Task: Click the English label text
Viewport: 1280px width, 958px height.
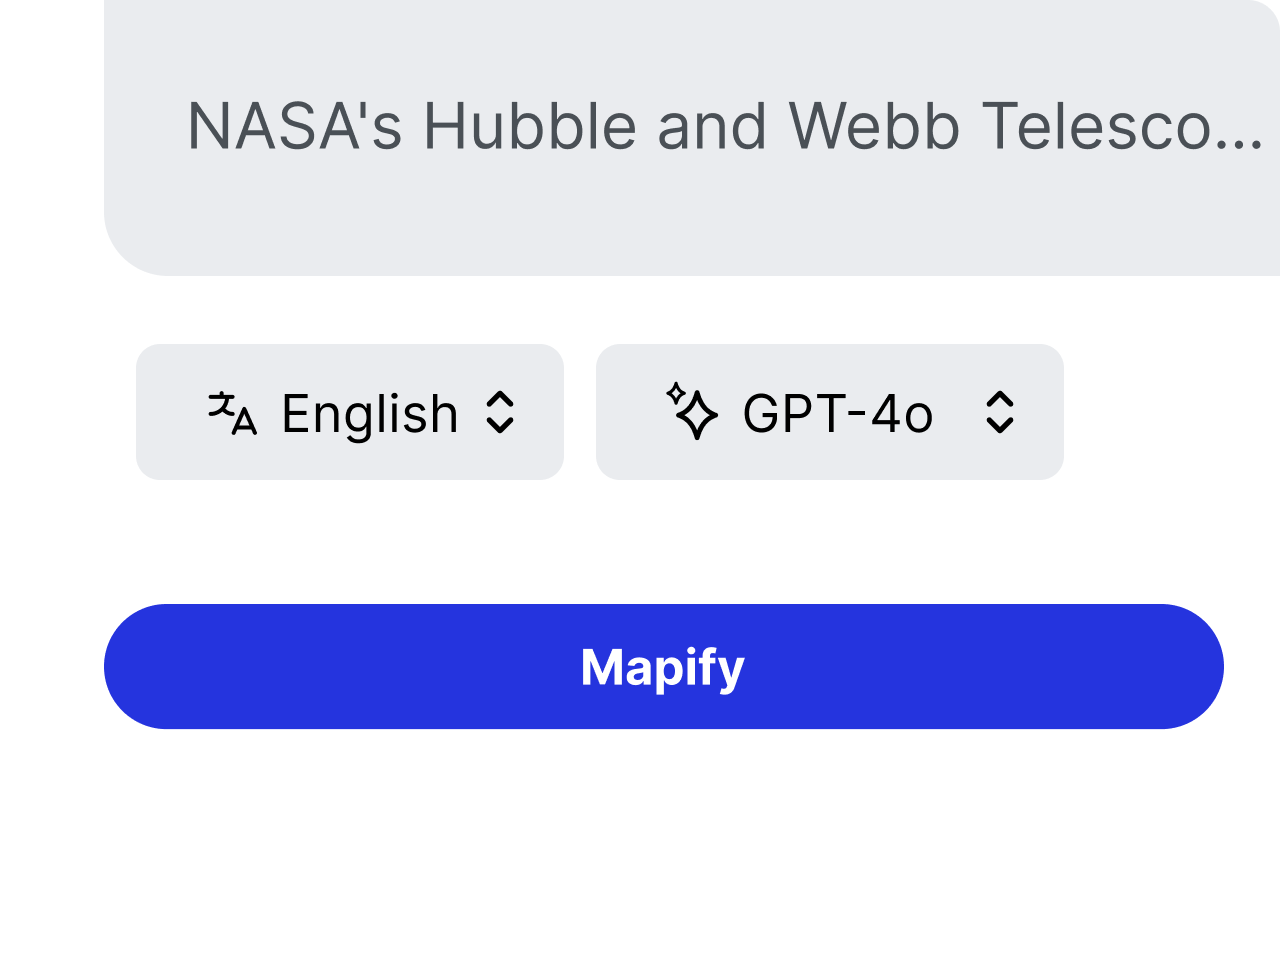Action: point(368,414)
